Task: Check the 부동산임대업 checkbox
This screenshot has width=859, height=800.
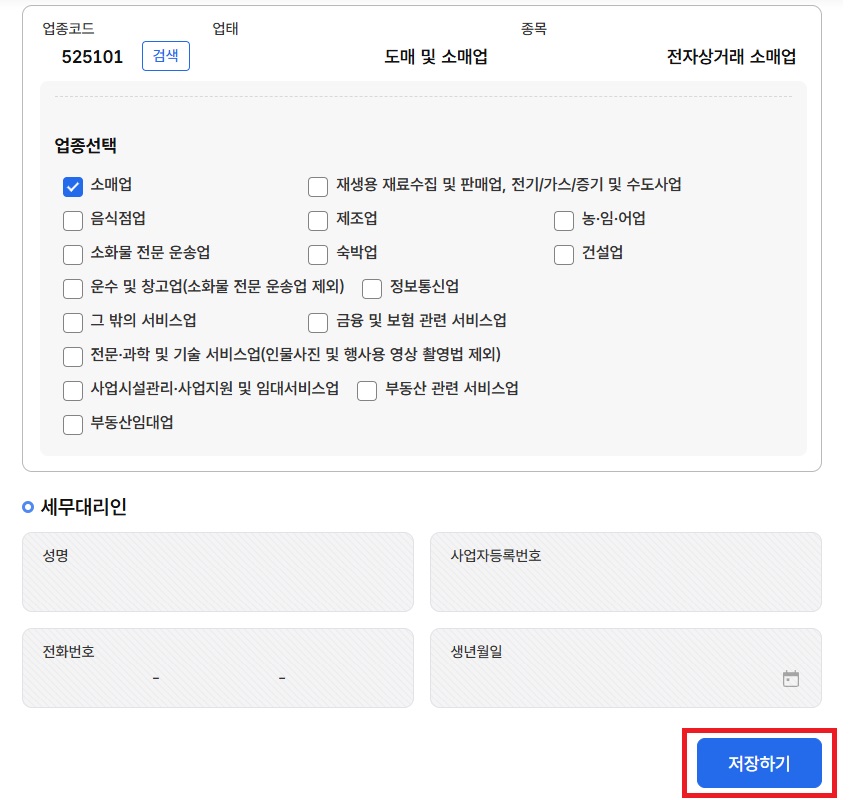Action: coord(73,424)
